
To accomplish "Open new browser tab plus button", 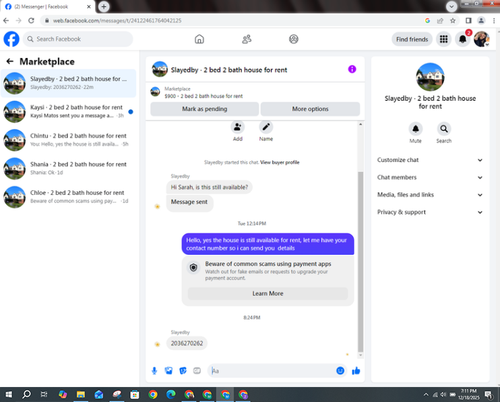I will coord(104,6).
